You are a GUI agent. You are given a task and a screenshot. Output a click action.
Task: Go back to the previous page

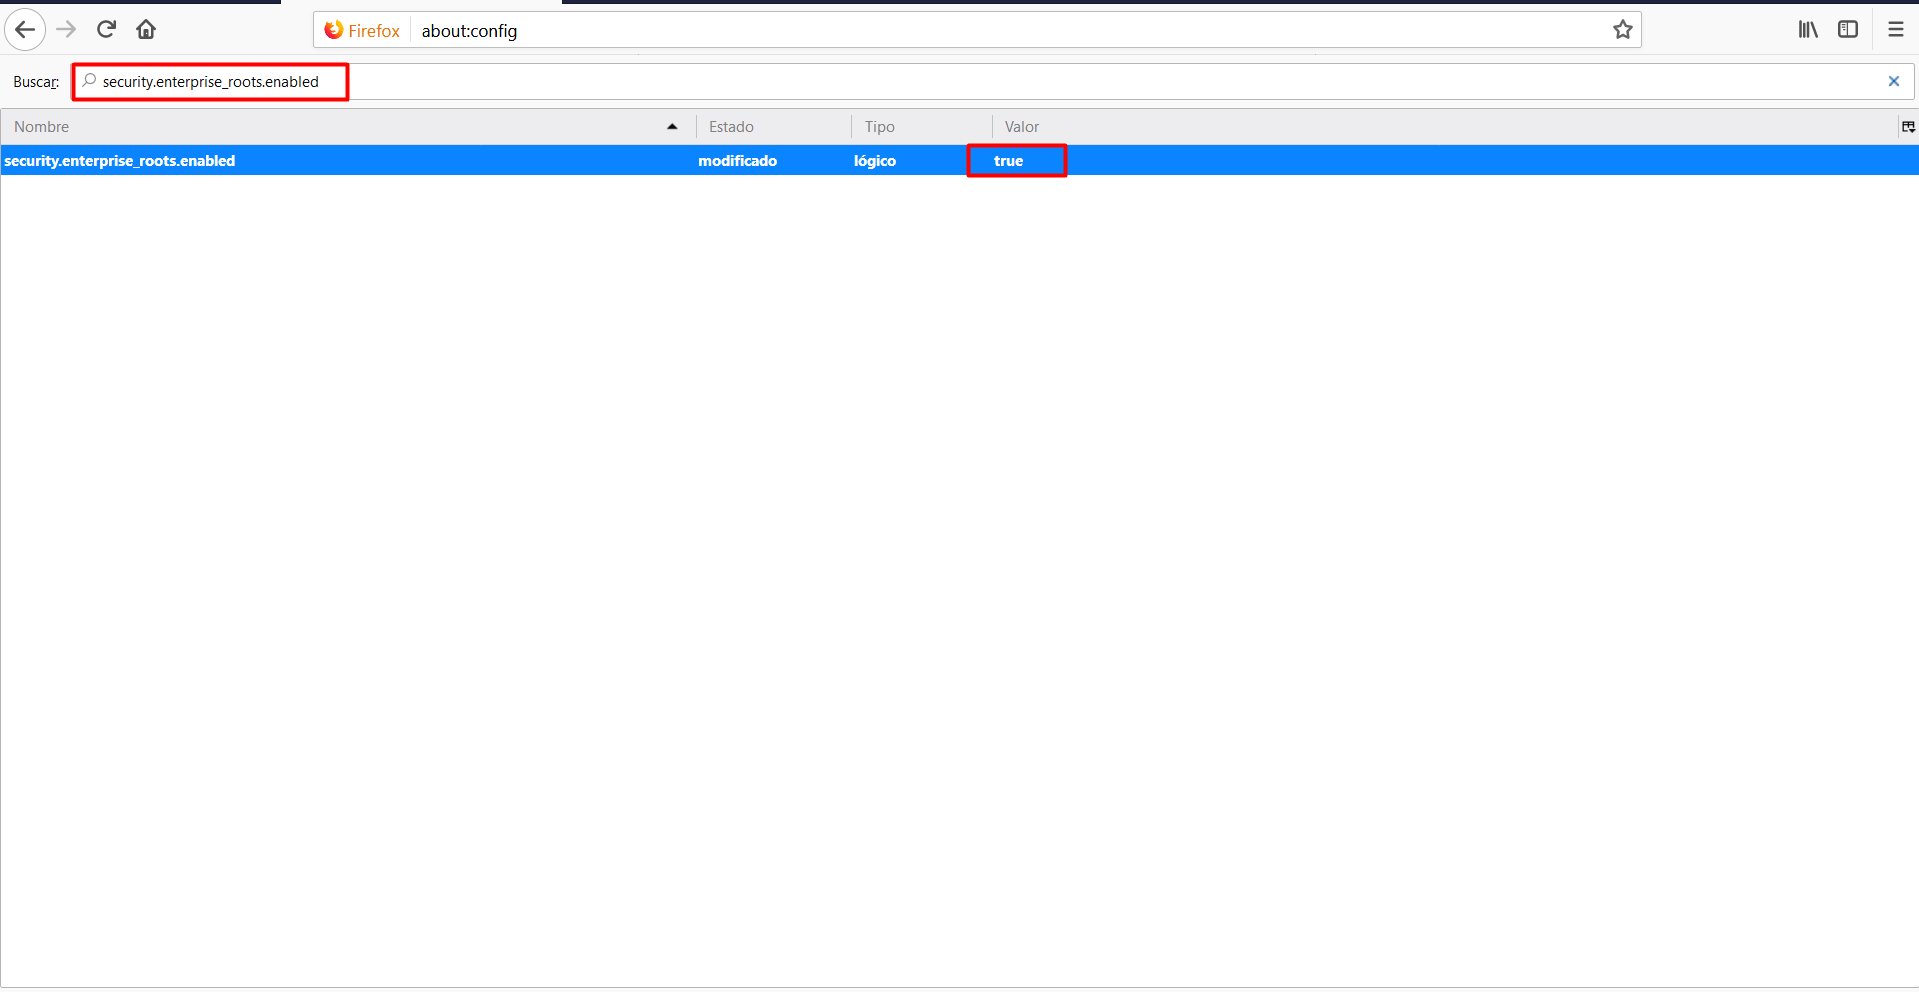point(25,30)
